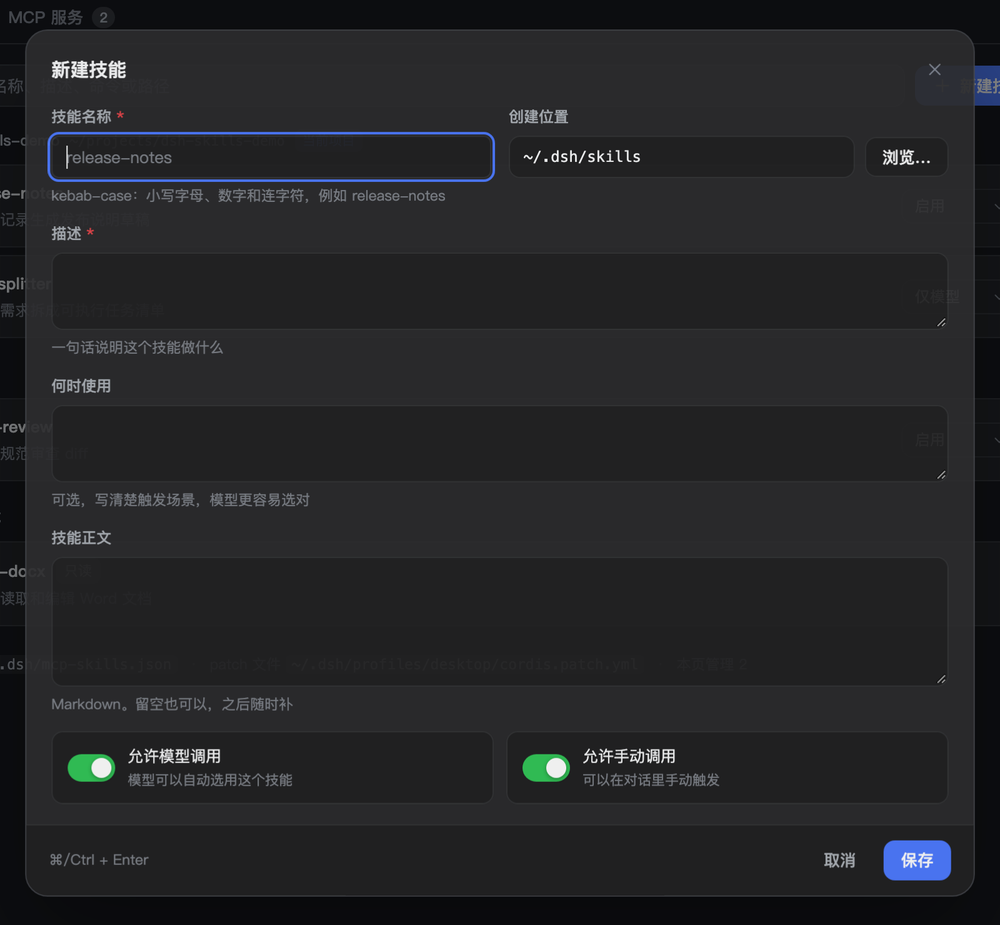The width and height of the screenshot is (1000, 925).
Task: Click the 技能名称 label
Action: [x=81, y=117]
